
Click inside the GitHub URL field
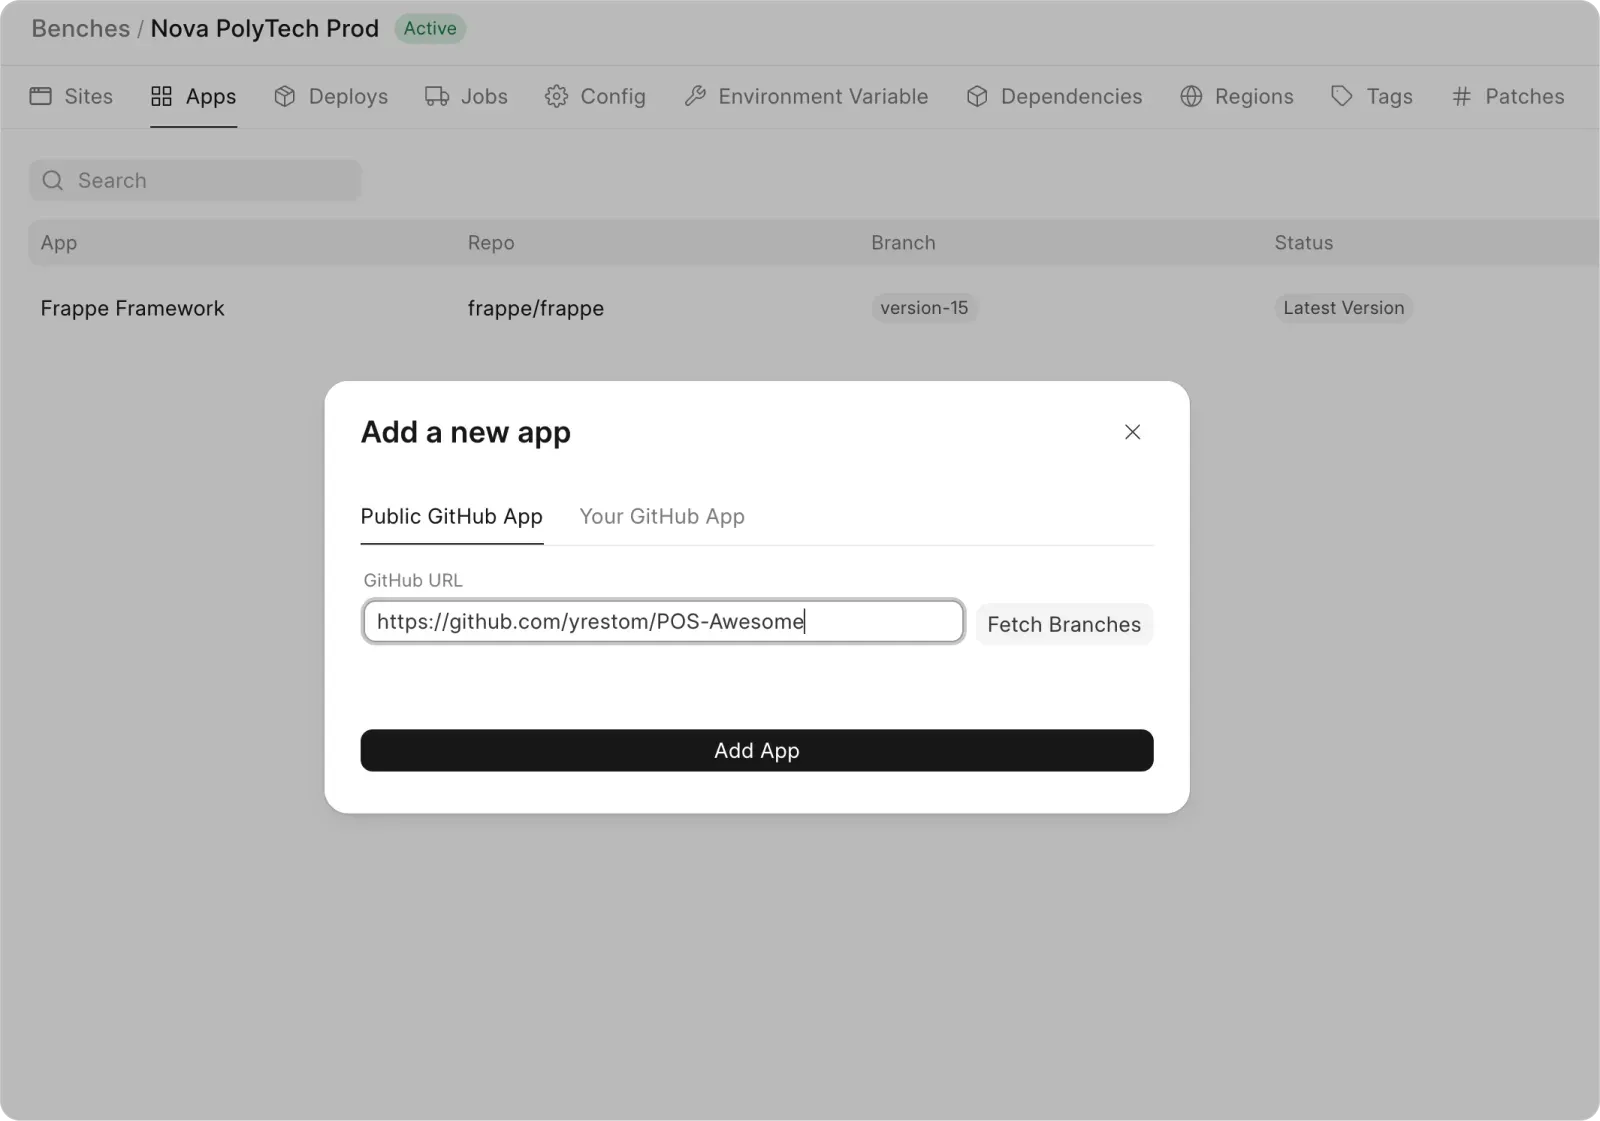tap(662, 621)
